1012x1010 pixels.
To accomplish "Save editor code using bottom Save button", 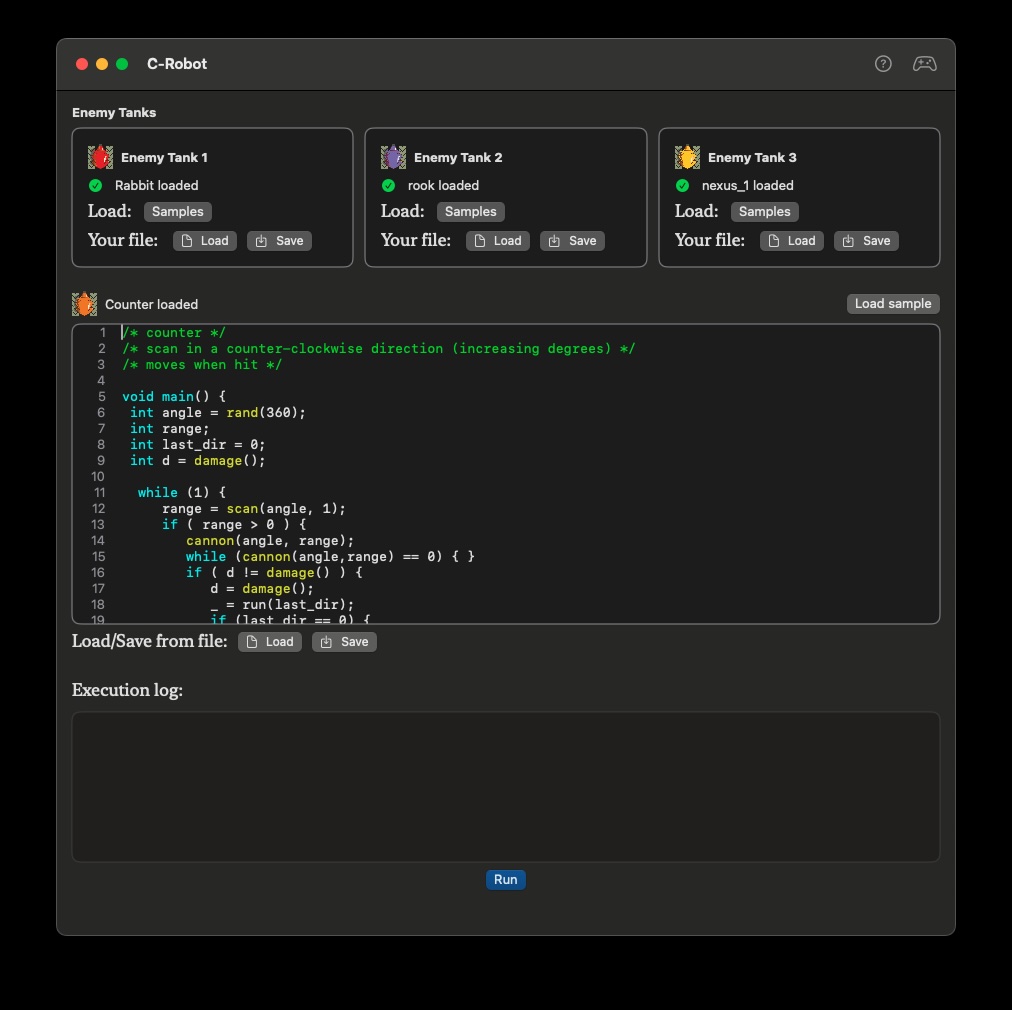I will click(344, 642).
